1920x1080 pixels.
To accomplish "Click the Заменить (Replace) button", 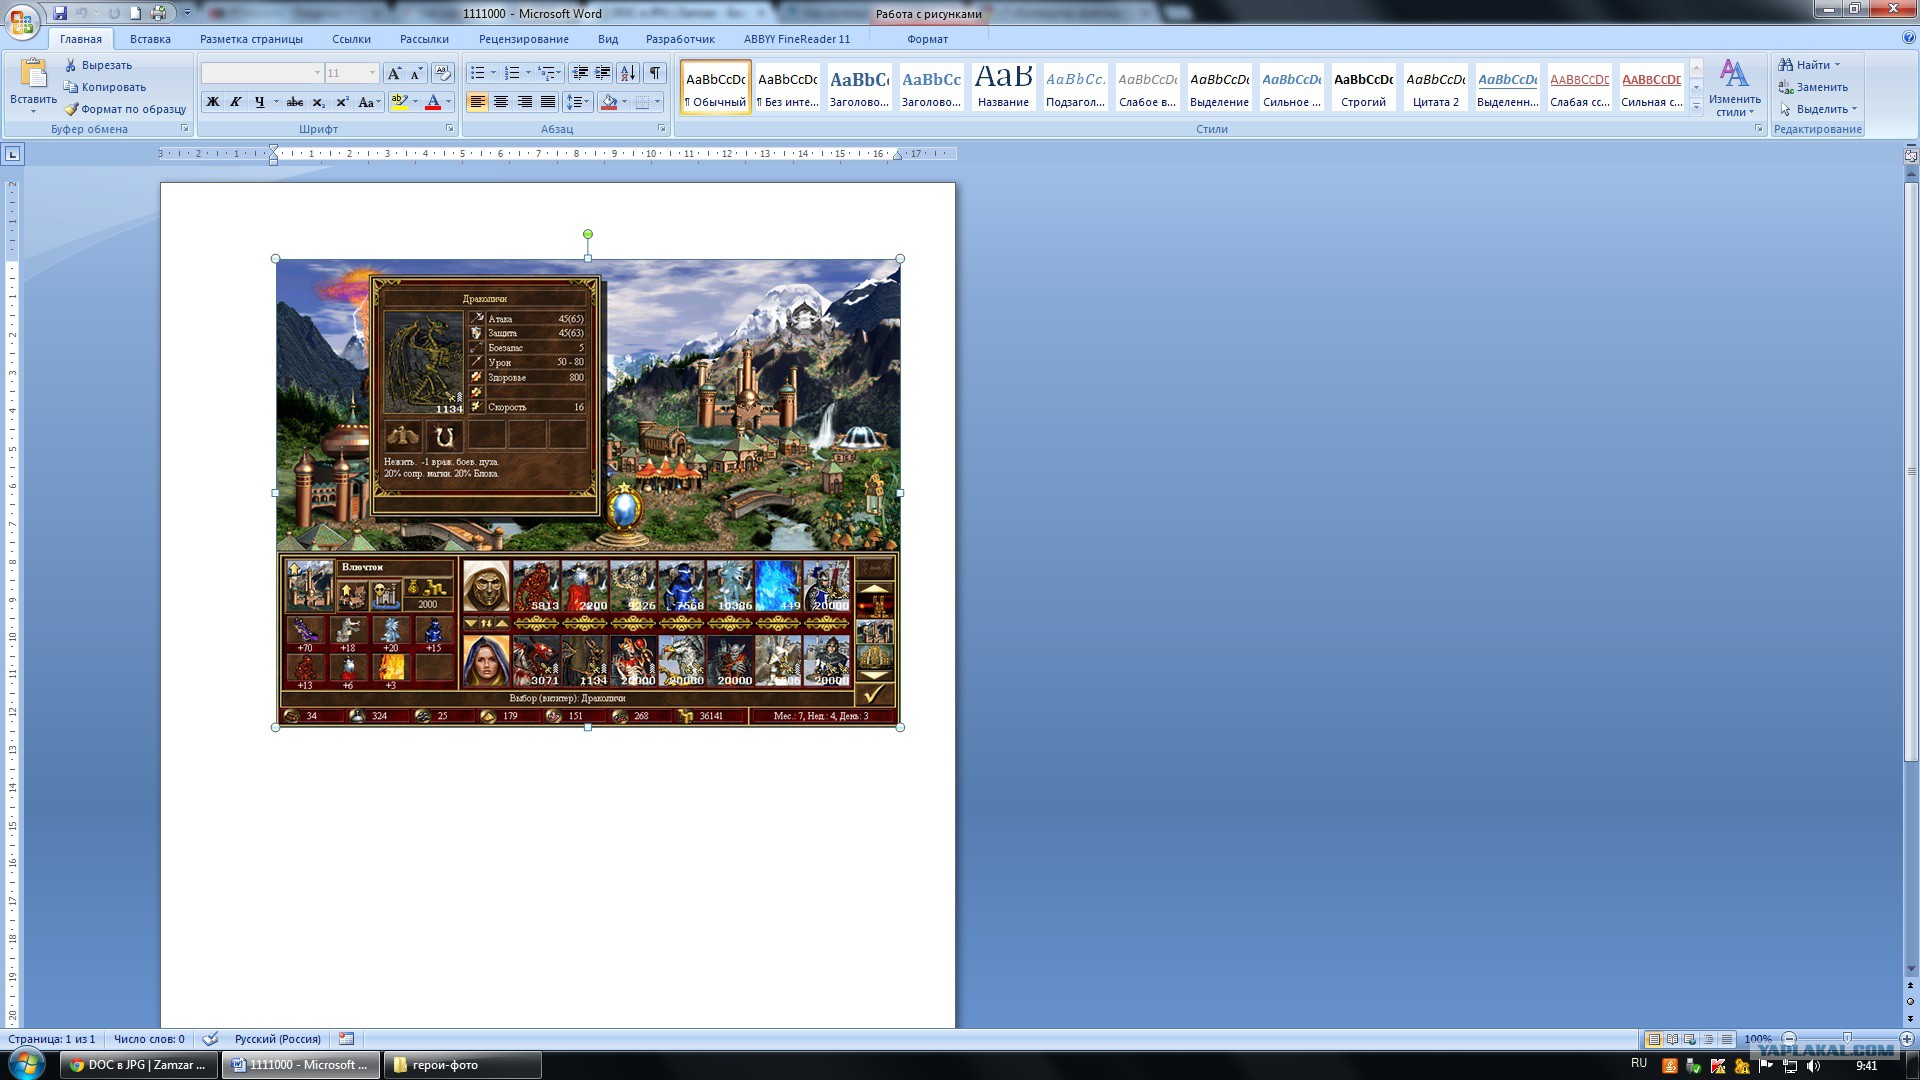I will pos(1813,87).
